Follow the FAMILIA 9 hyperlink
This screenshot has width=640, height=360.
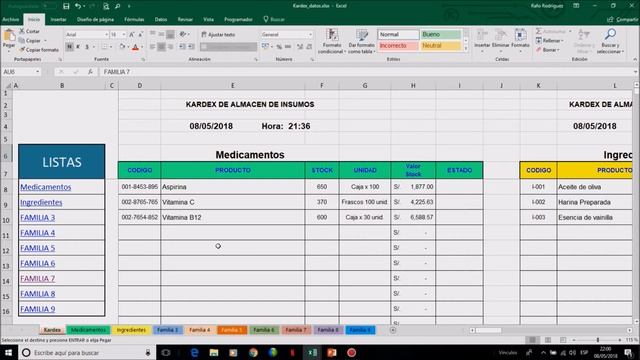pyautogui.click(x=38, y=309)
